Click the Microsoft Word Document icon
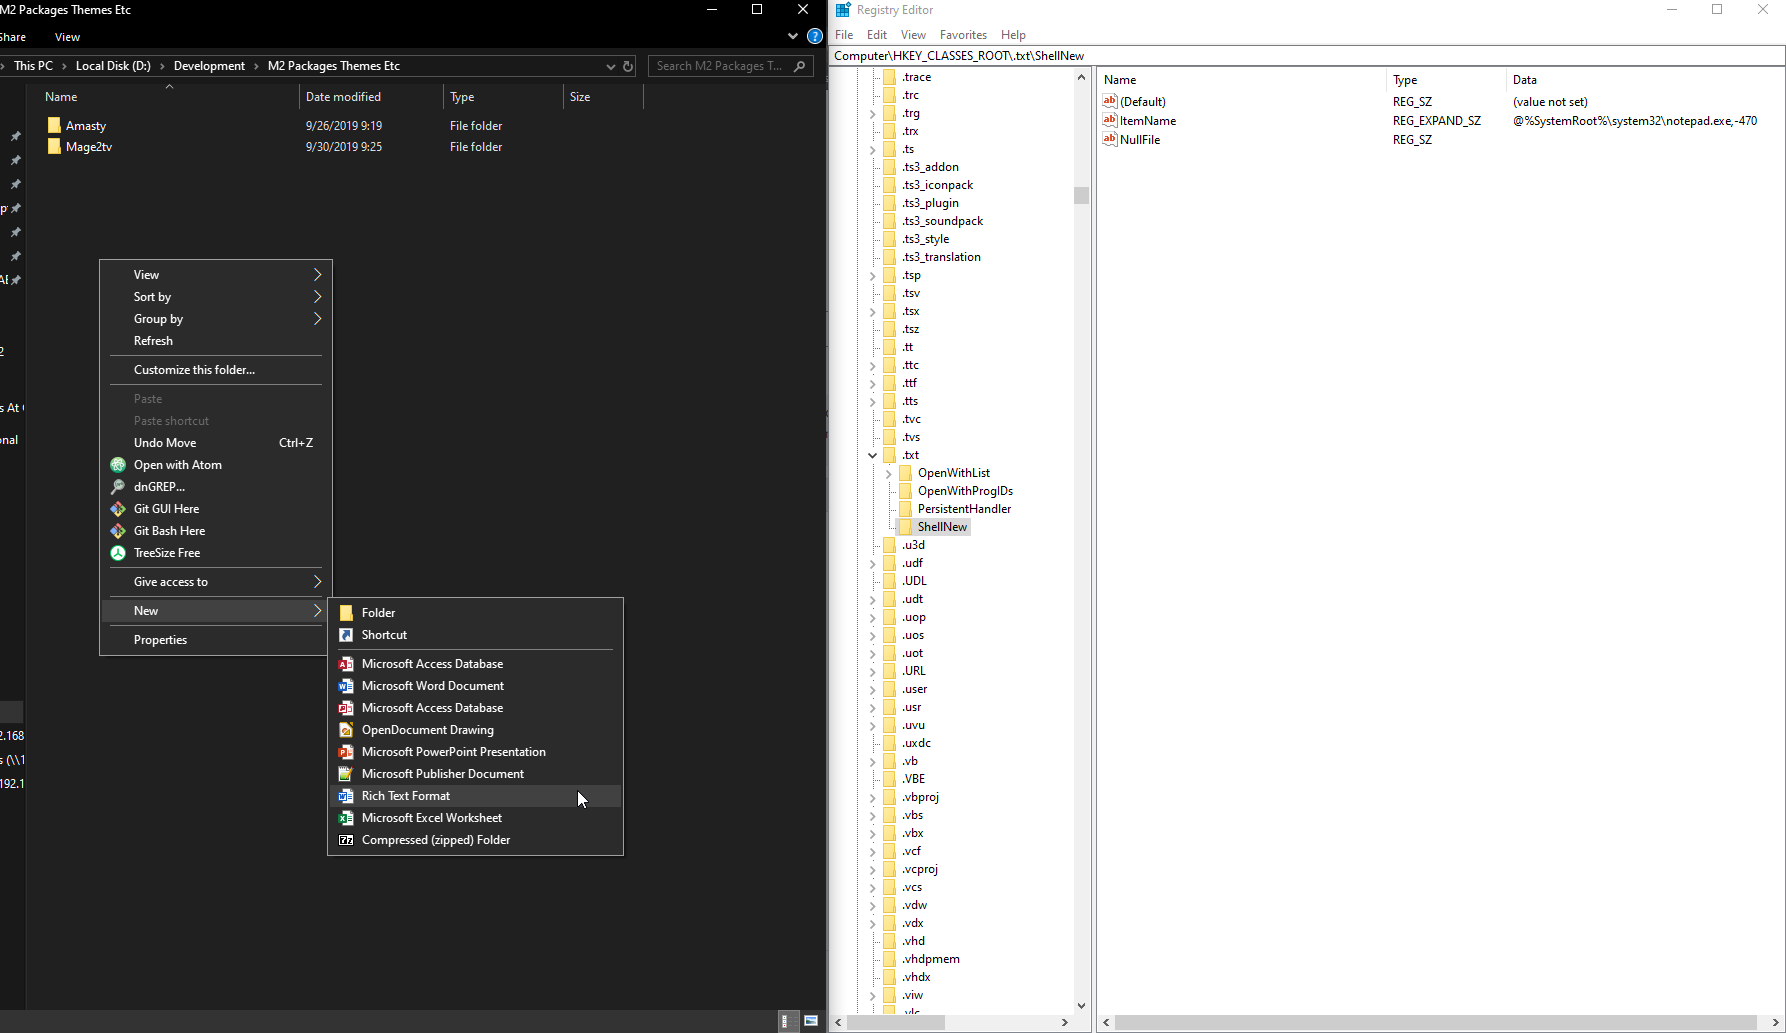The width and height of the screenshot is (1786, 1033). click(x=346, y=686)
